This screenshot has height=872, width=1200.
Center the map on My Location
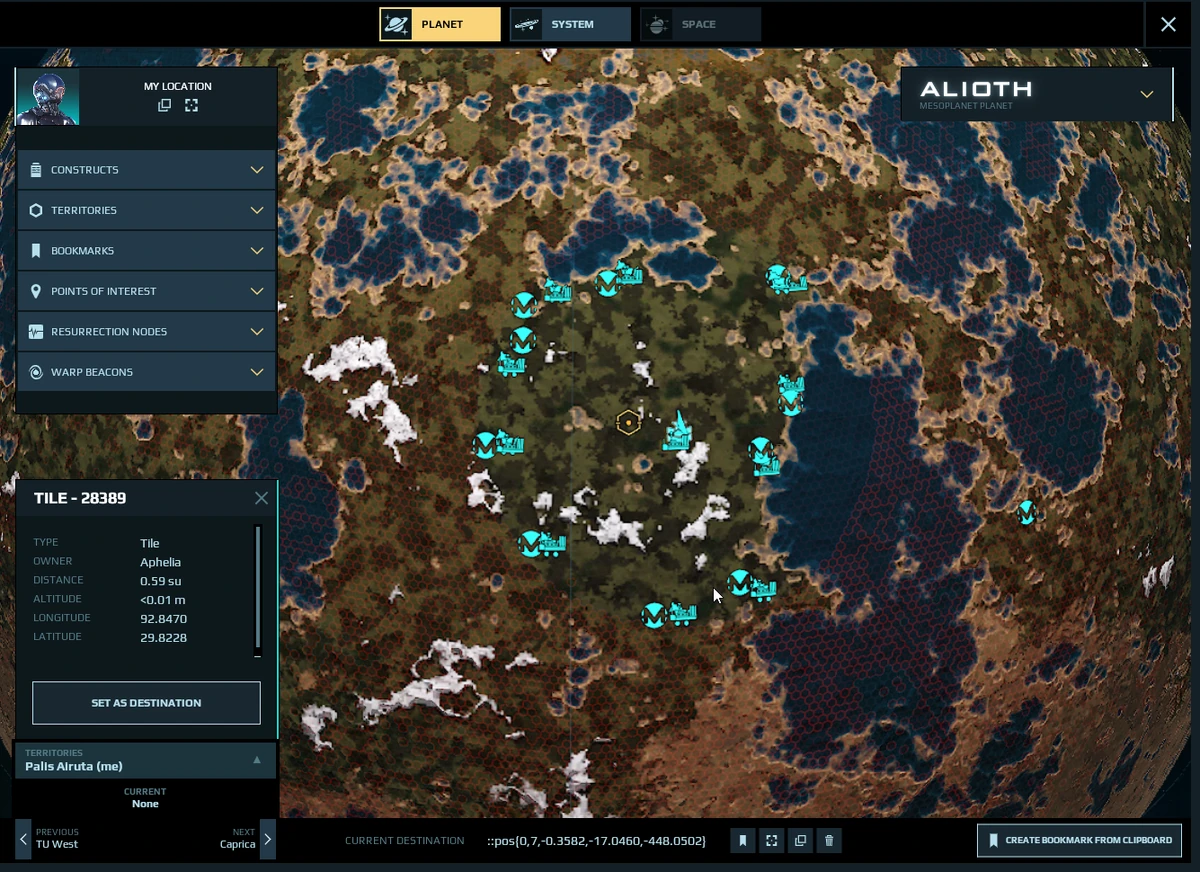pyautogui.click(x=190, y=105)
